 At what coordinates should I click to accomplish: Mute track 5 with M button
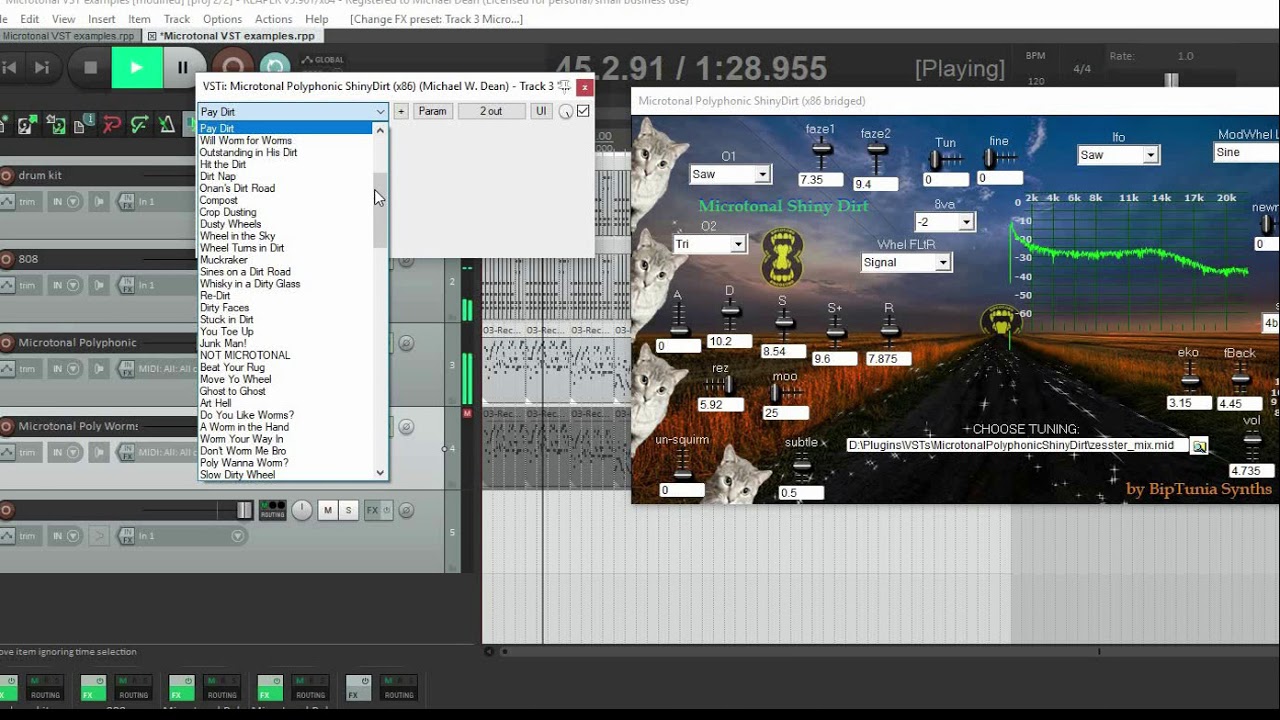click(327, 510)
